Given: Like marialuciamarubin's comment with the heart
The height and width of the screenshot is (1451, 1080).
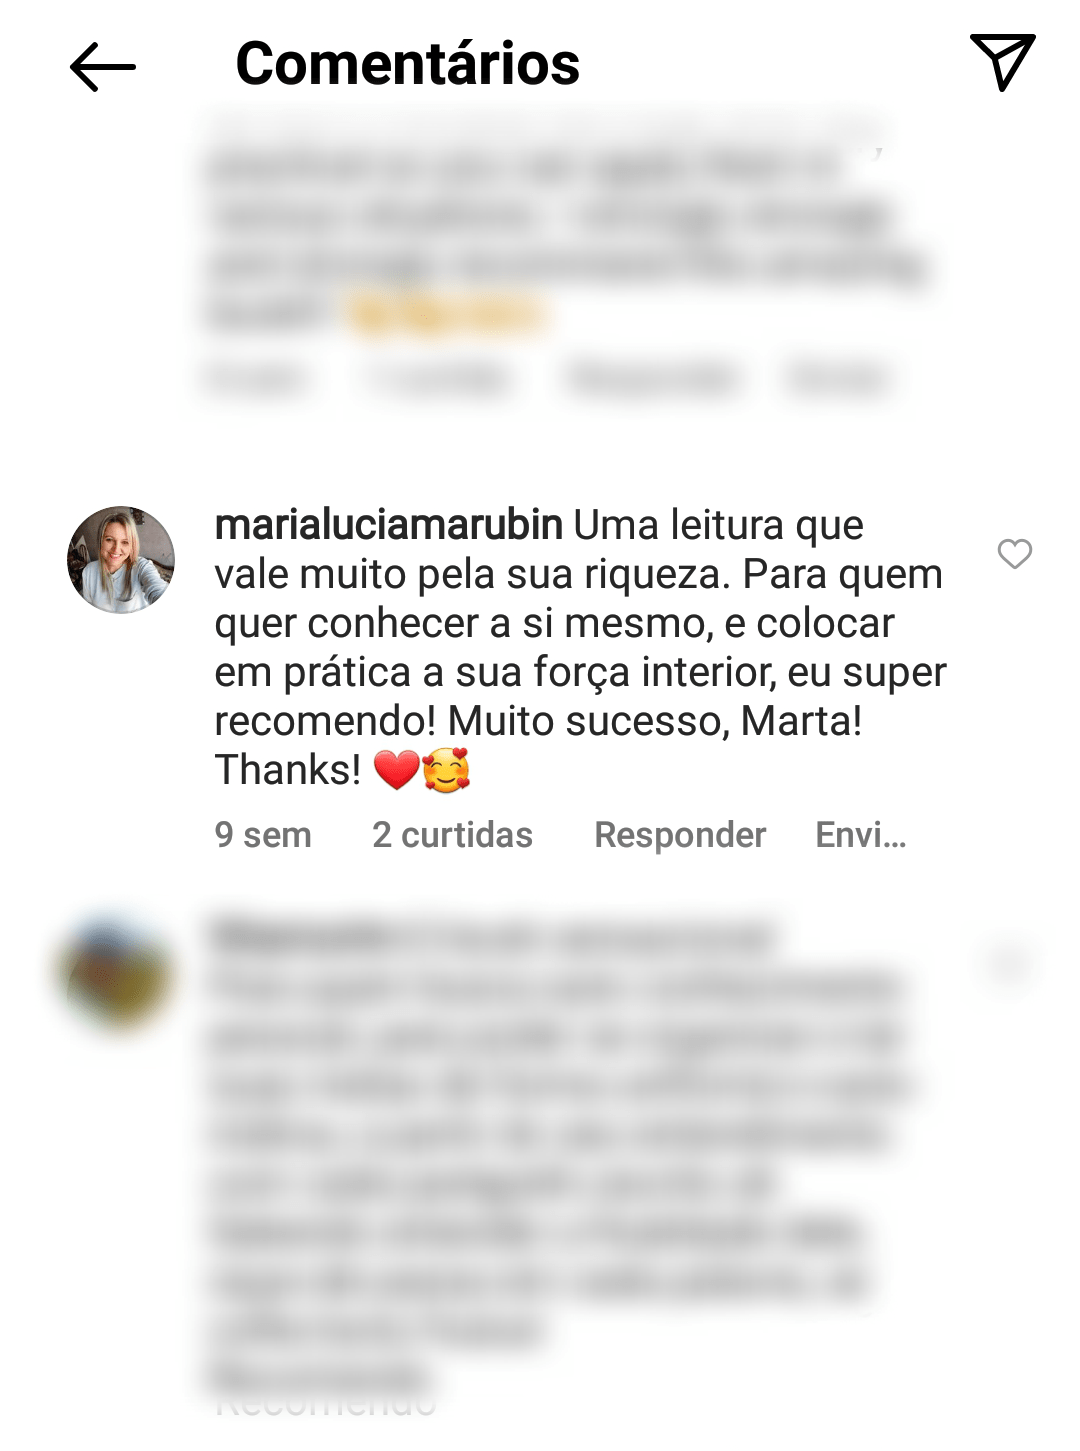Looking at the screenshot, I should coord(1014,554).
